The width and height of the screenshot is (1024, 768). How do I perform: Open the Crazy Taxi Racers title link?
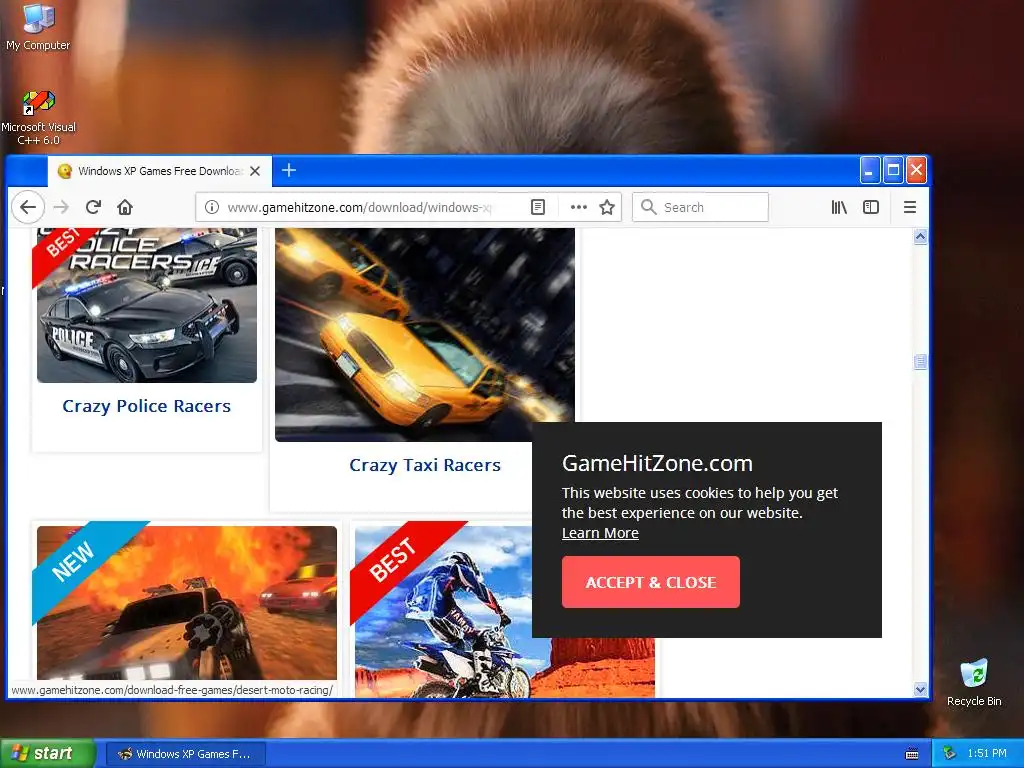pyautogui.click(x=424, y=465)
